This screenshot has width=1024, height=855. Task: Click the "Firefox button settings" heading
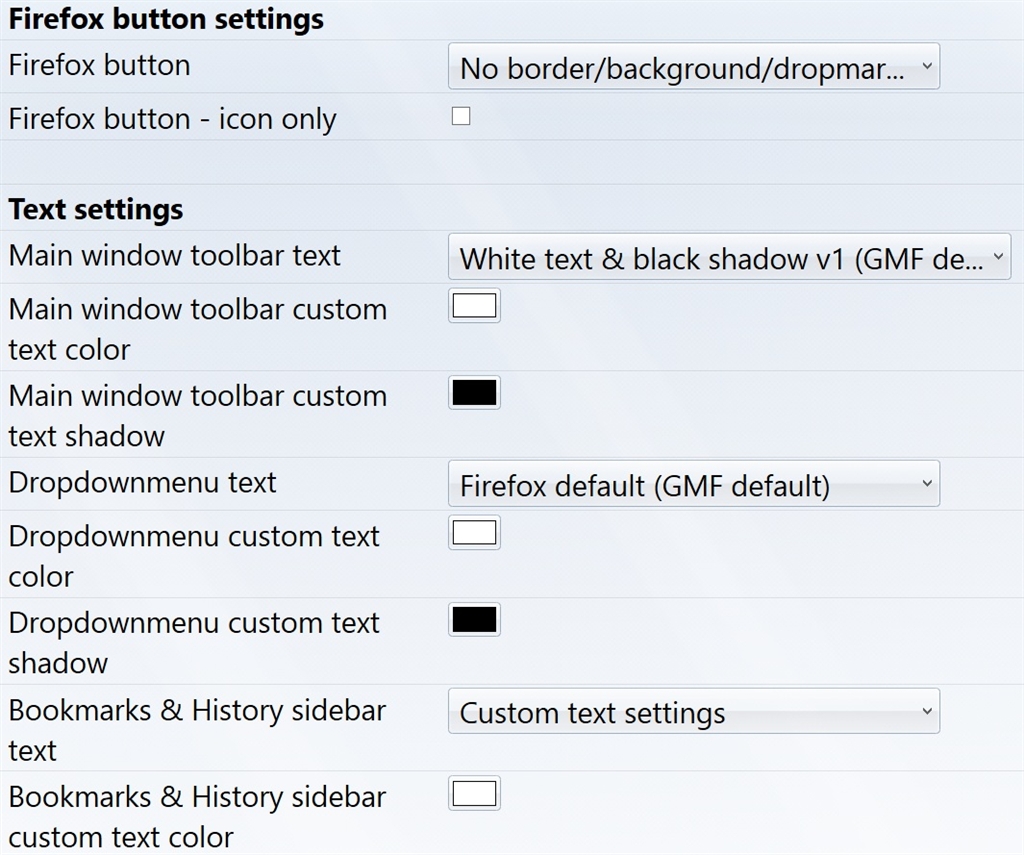pos(166,19)
